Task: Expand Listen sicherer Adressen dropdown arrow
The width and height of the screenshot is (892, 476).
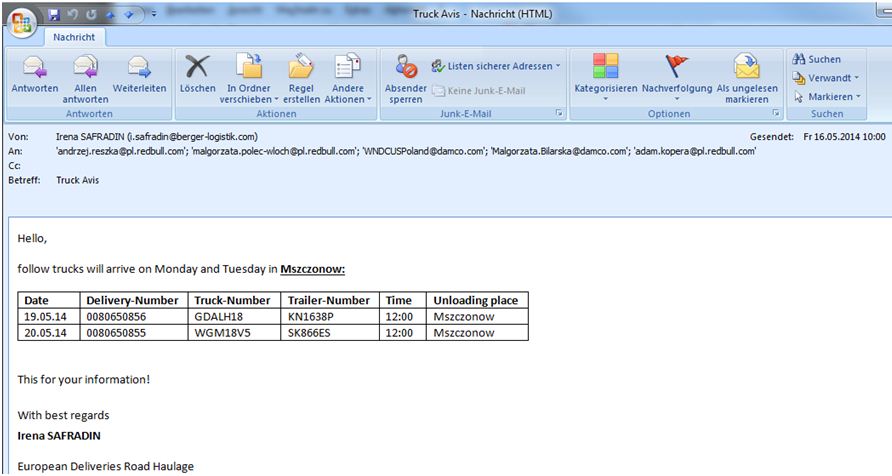Action: coord(558,66)
